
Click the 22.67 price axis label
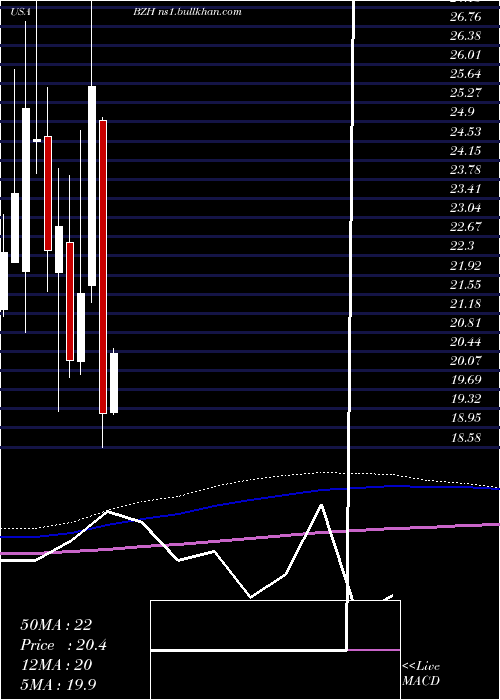point(466,227)
